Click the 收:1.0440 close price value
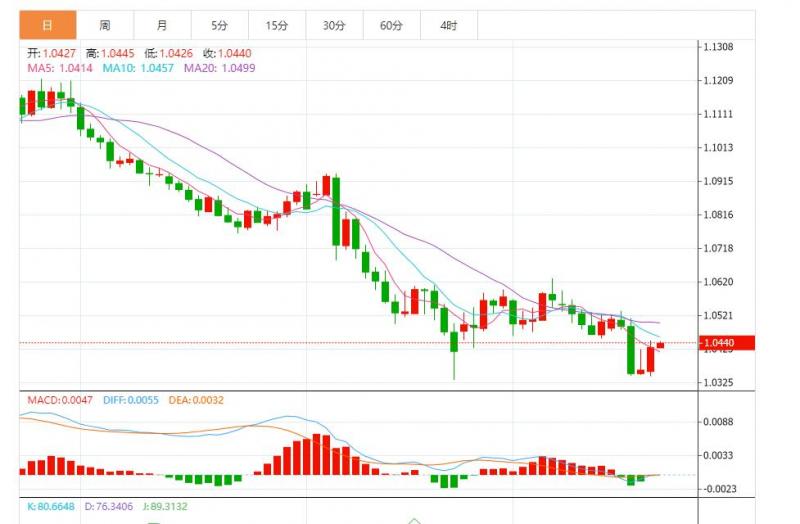Screen dimensions: 800x524 pos(228,53)
